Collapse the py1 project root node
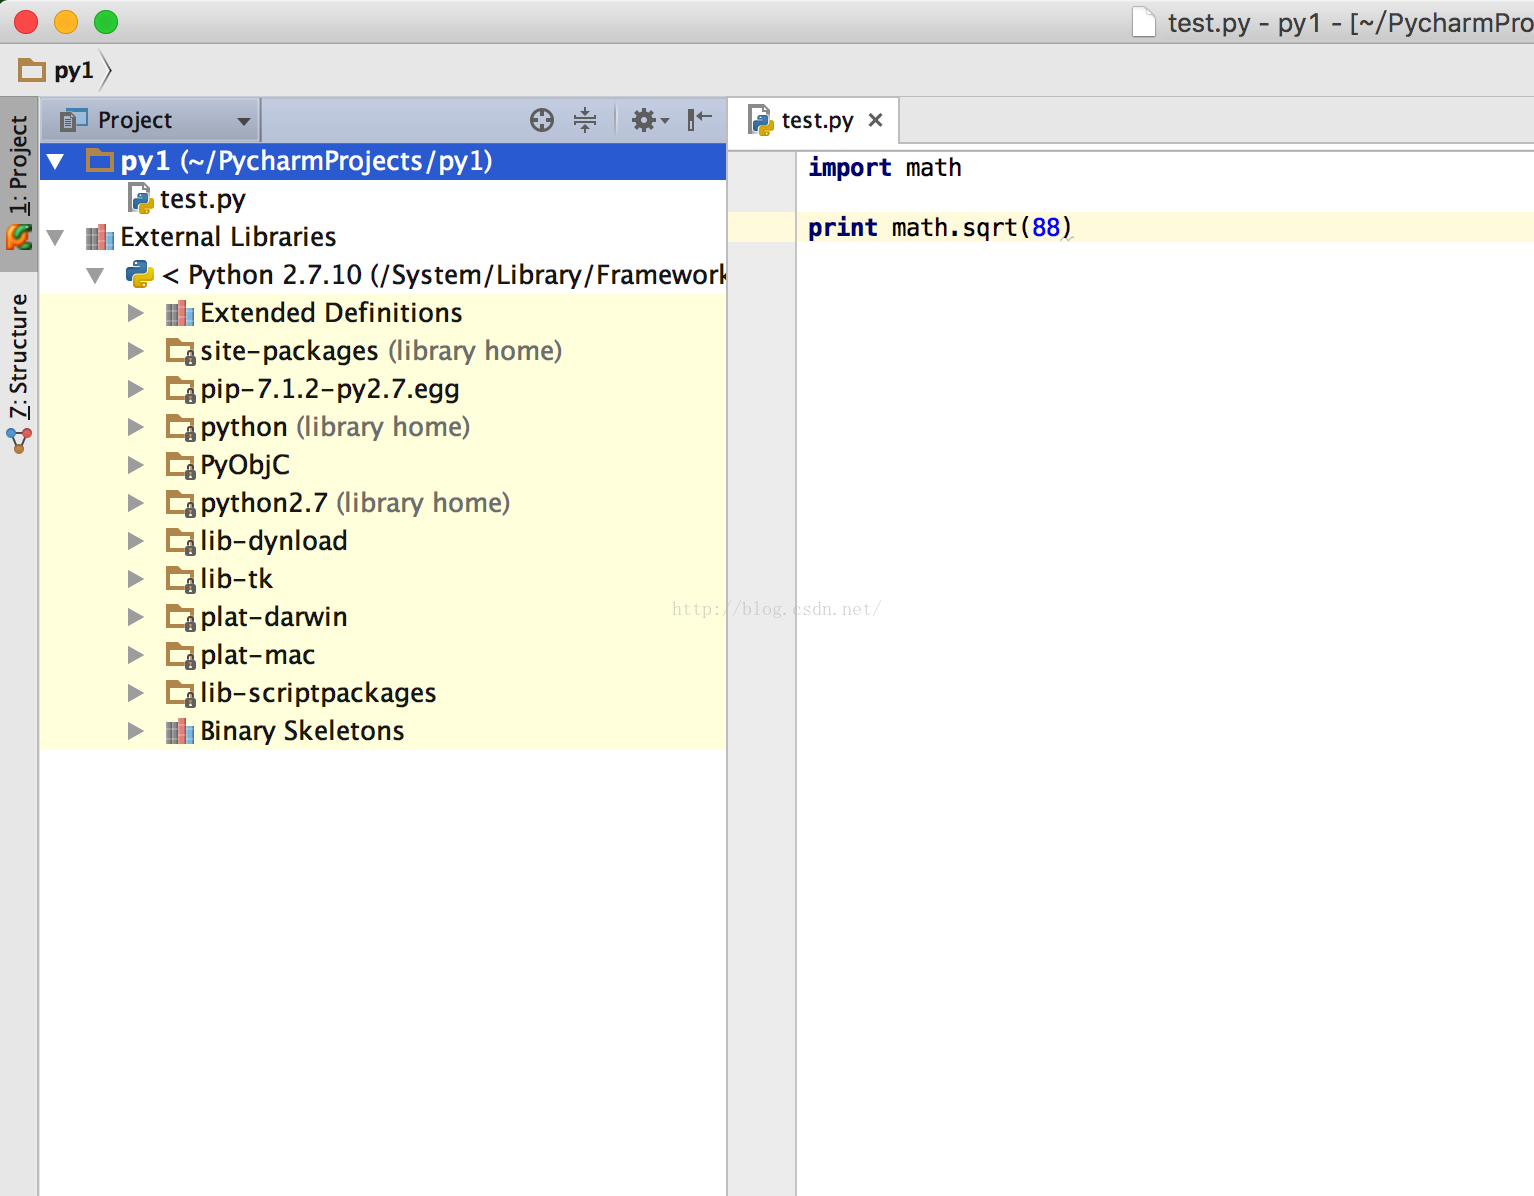1534x1196 pixels. [56, 161]
